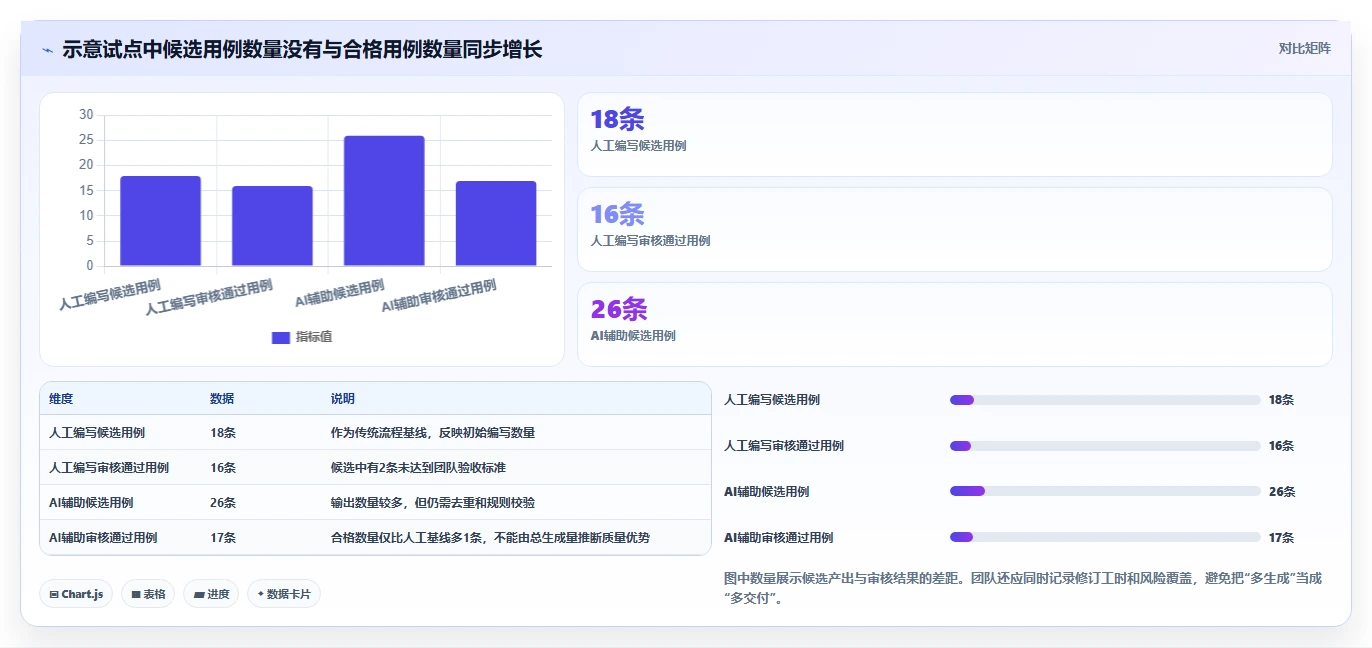
Task: Click the AI辅助候选用例 progress bar
Action: point(1105,491)
